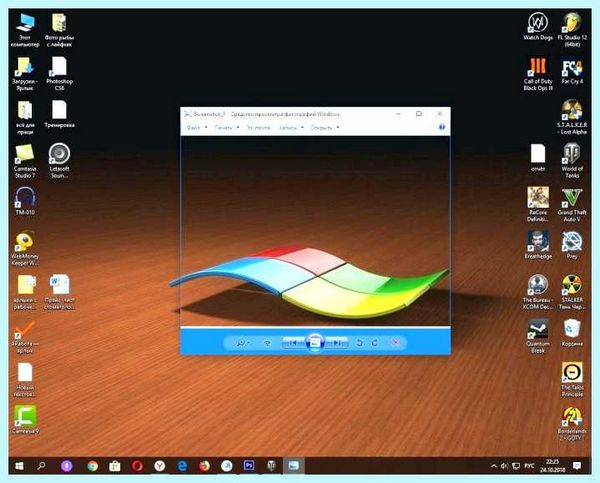Open taskbar search magnifier
600x483 pixels.
41,466
